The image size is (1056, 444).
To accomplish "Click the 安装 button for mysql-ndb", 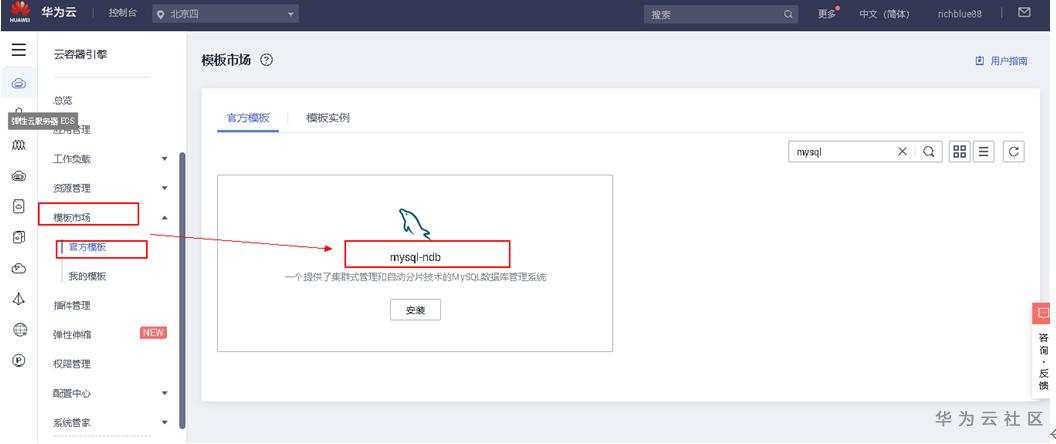I will (415, 310).
